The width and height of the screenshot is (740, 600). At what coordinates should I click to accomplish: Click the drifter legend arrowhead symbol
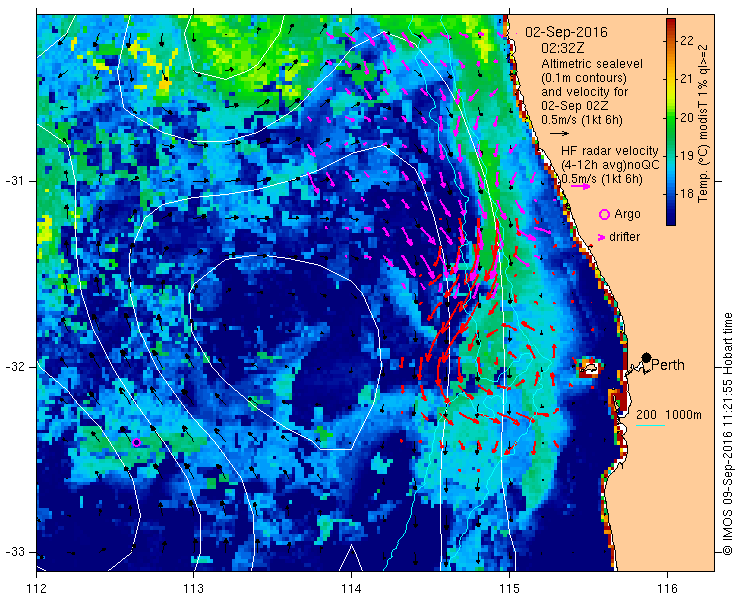pos(602,237)
